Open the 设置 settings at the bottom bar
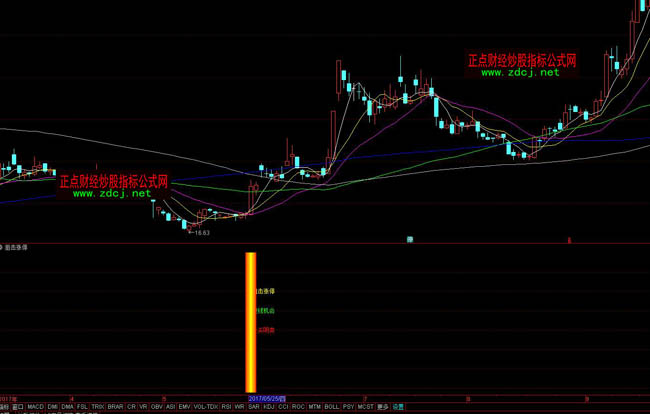The height and width of the screenshot is (414, 650). (398, 406)
